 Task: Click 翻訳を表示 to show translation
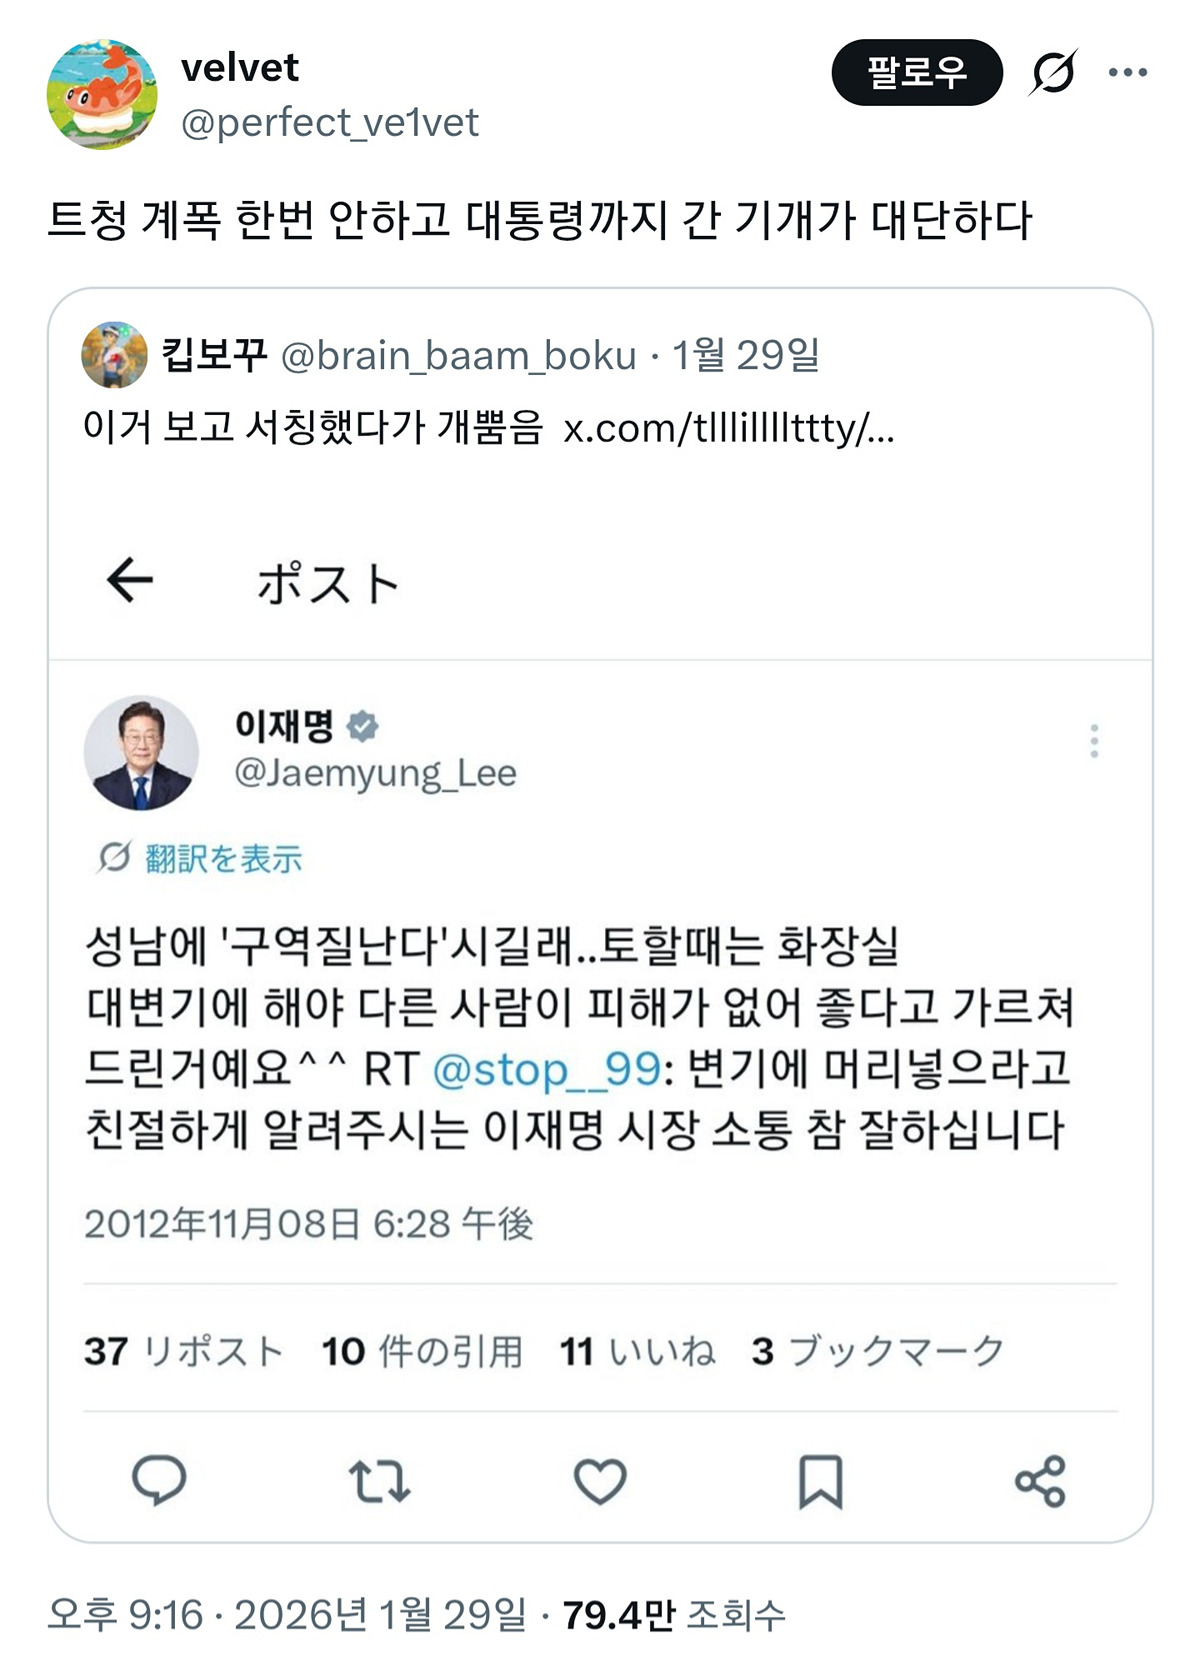[x=222, y=858]
